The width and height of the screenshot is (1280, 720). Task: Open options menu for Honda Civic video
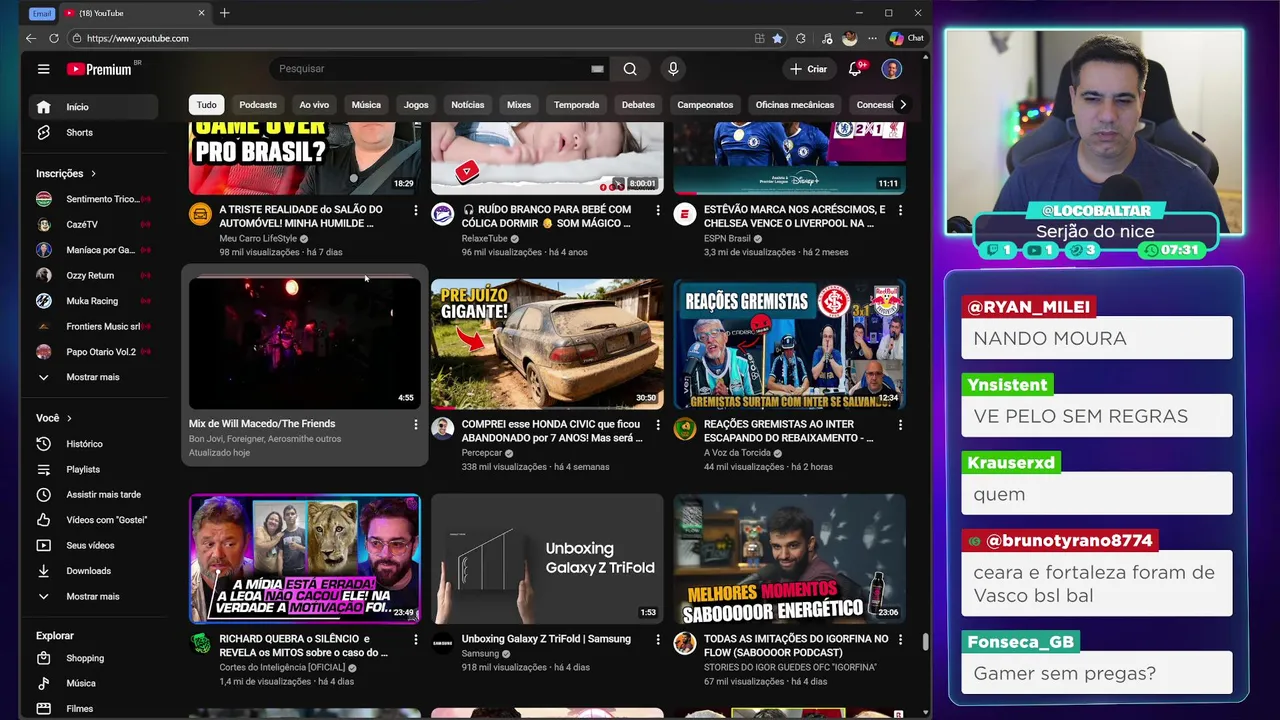[658, 425]
